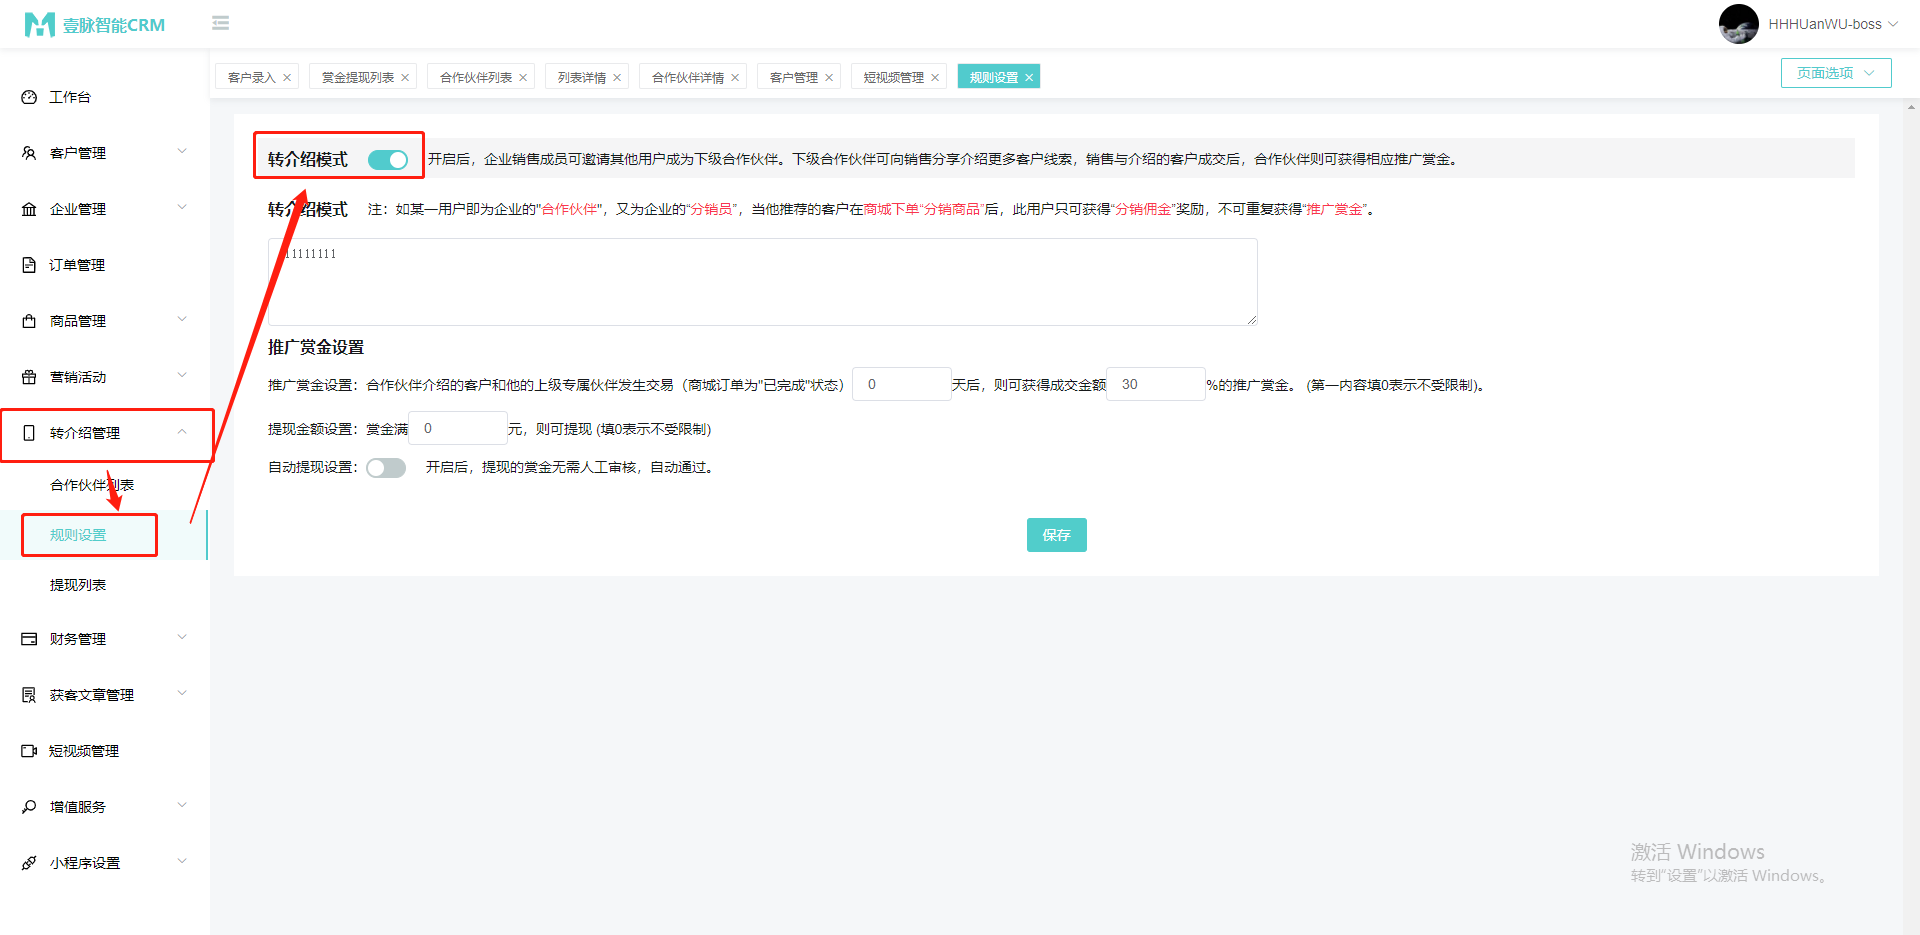Open the 提现列表 menu item
This screenshot has height=935, width=1920.
(x=77, y=584)
